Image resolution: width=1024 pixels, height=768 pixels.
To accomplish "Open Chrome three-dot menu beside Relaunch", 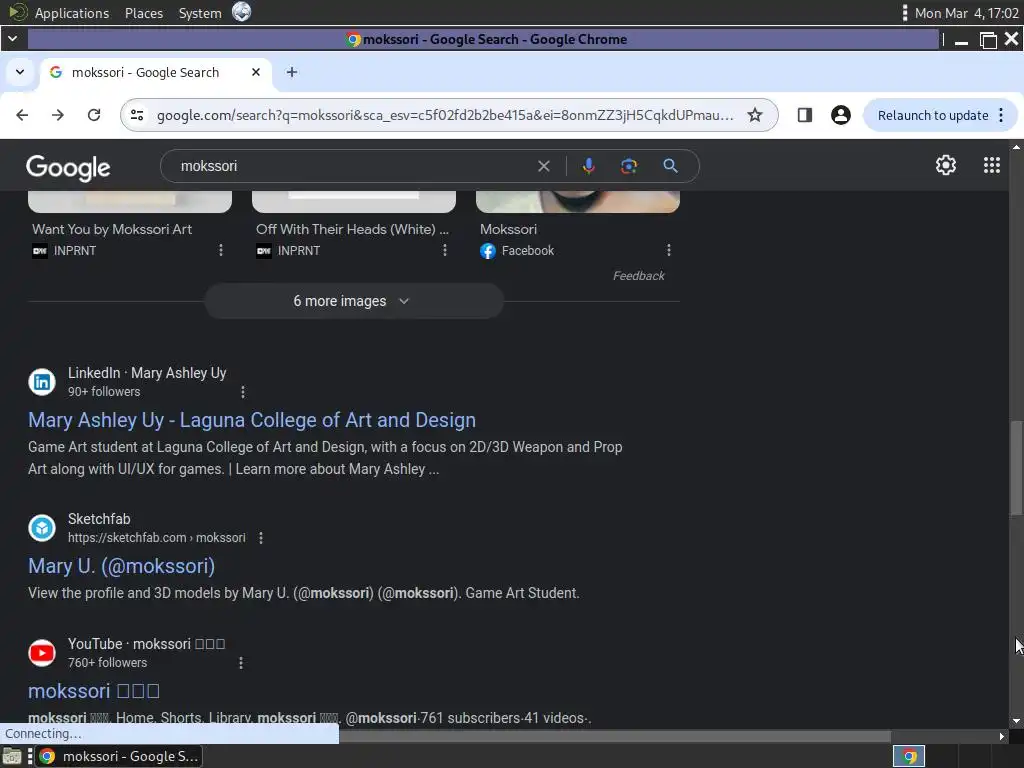I will [1001, 115].
